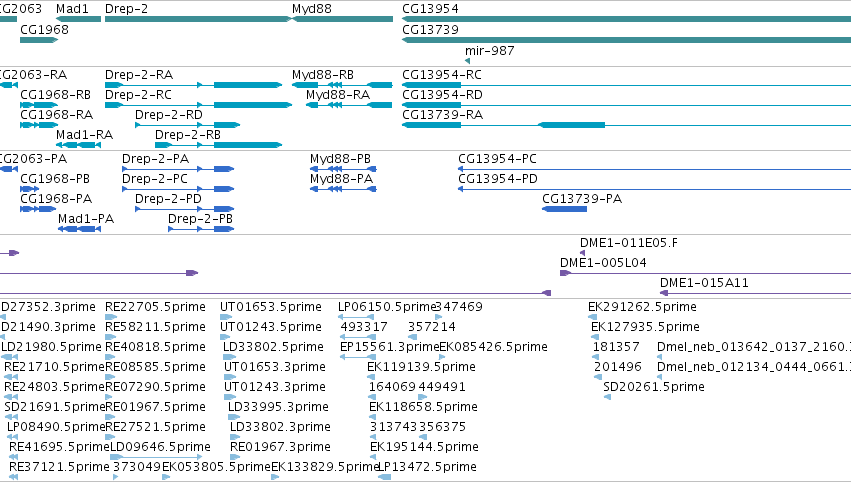Select EST EK118658.5prime
This screenshot has width=851, height=482.
[373, 417]
